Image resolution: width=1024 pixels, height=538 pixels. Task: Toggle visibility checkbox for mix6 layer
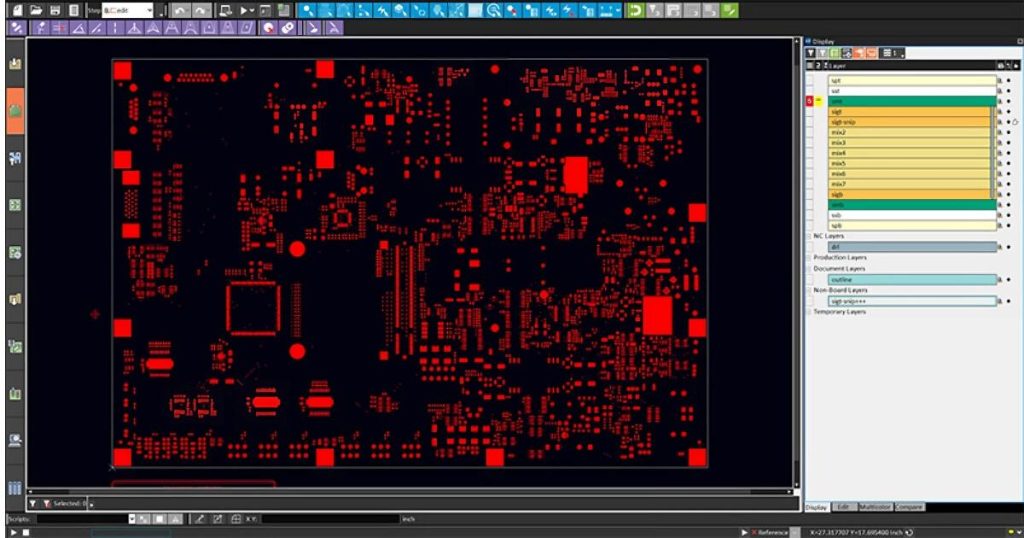(810, 174)
